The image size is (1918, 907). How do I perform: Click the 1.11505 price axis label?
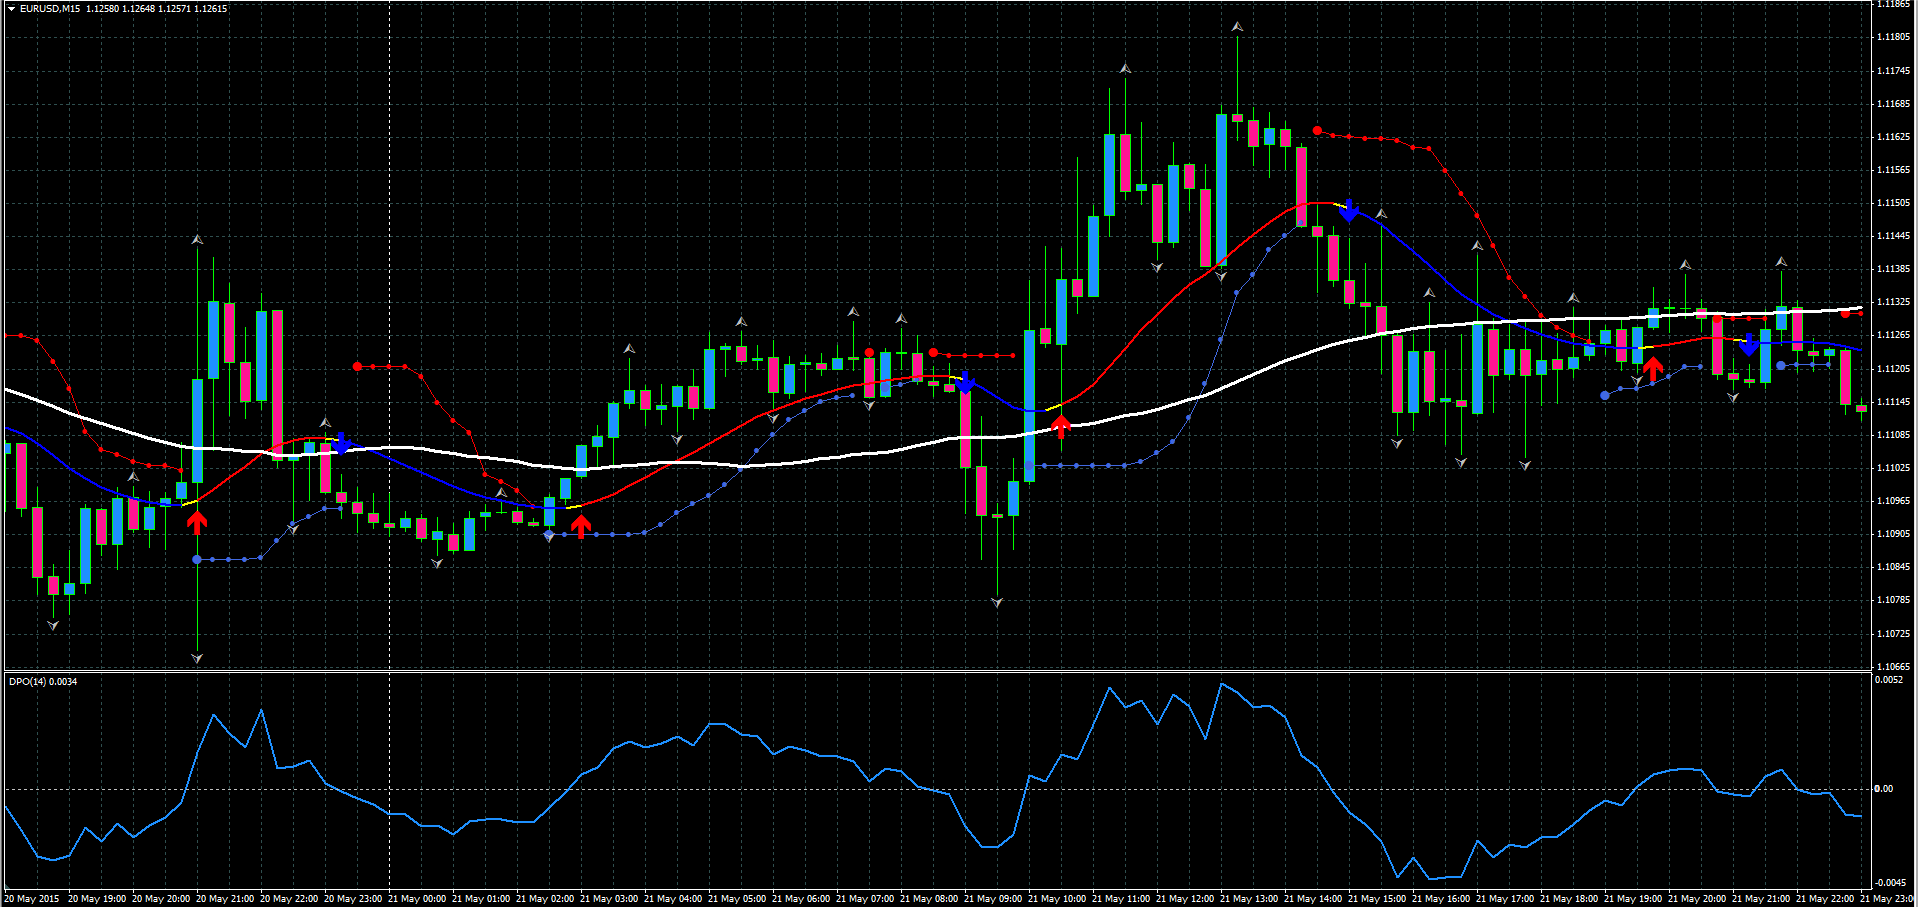(x=1892, y=203)
